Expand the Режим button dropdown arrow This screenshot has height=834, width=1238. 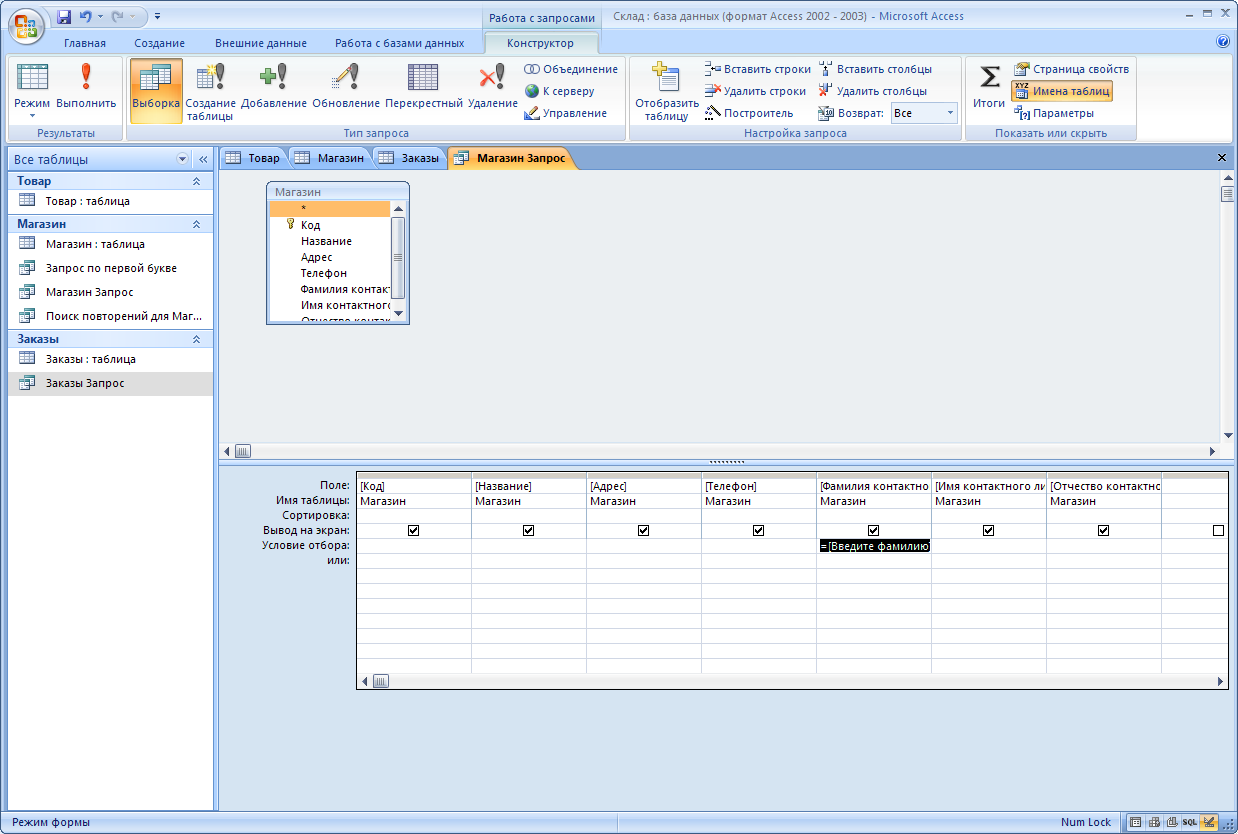tap(32, 116)
